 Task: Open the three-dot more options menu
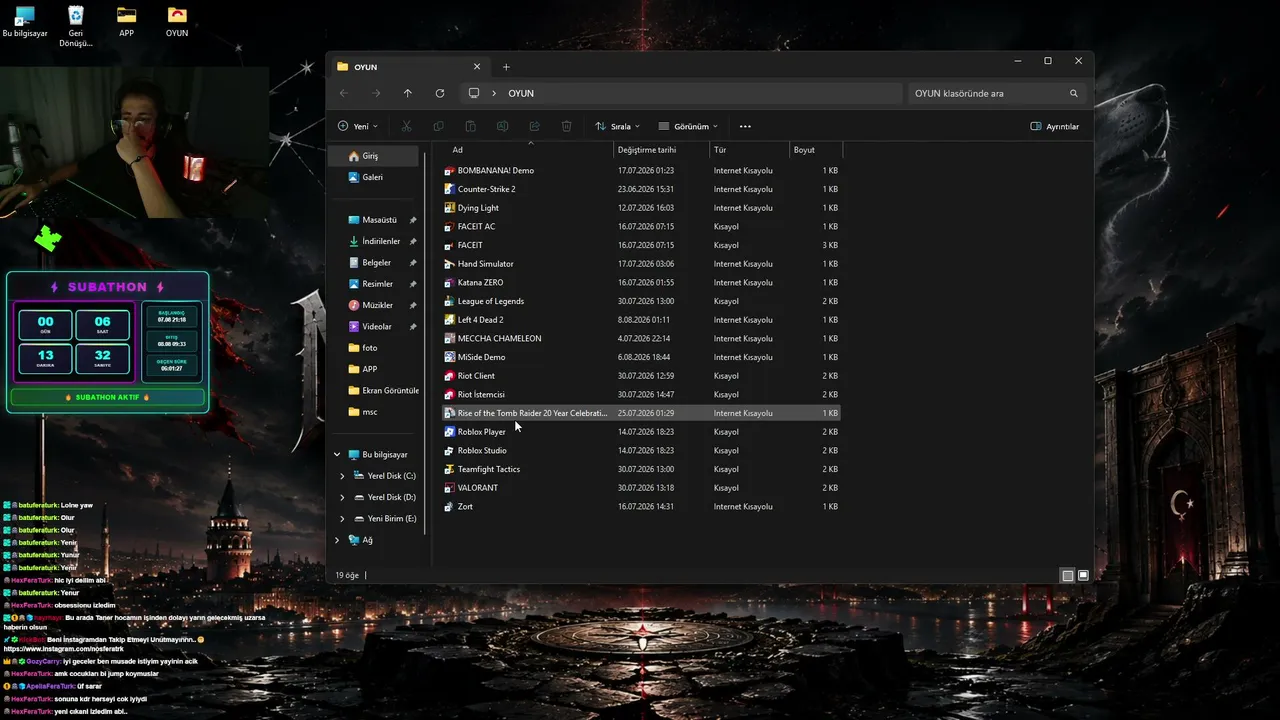tap(745, 126)
